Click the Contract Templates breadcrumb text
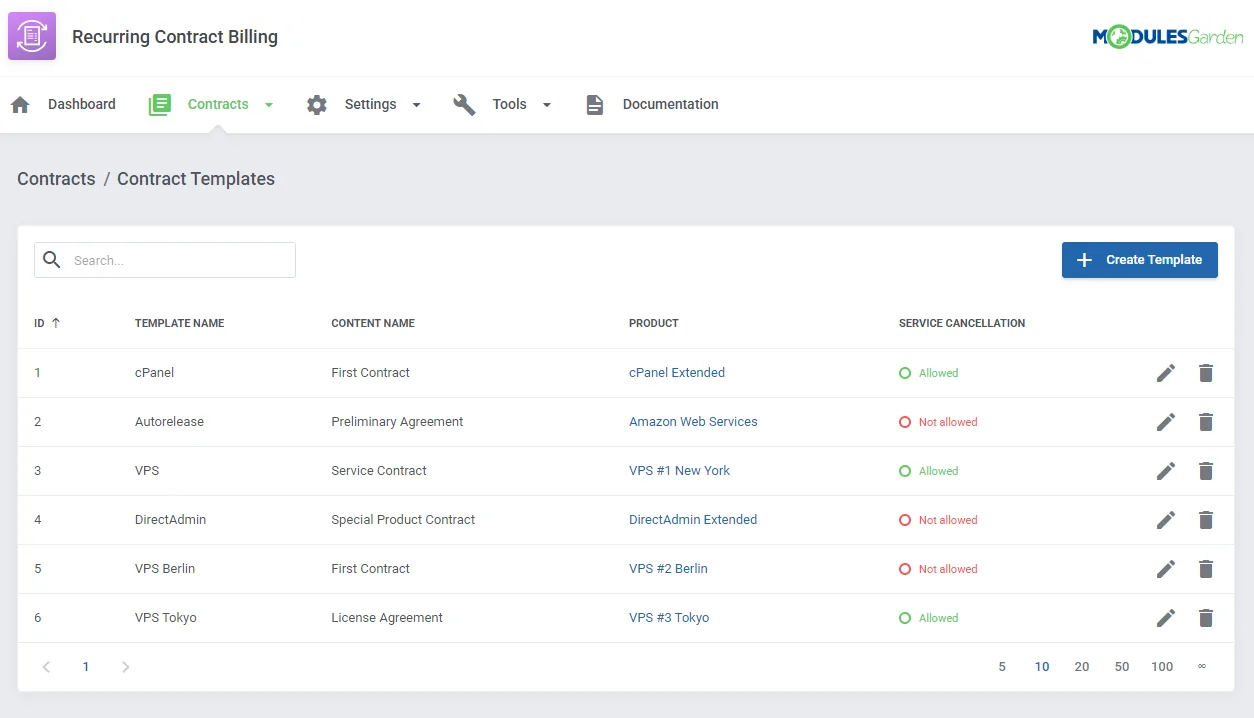 click(x=196, y=179)
